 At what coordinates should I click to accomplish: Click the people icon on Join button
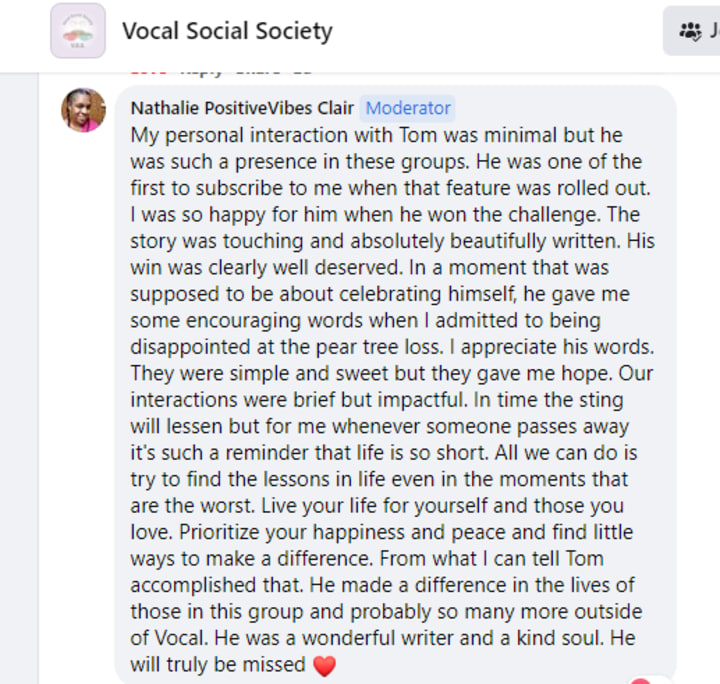[690, 31]
